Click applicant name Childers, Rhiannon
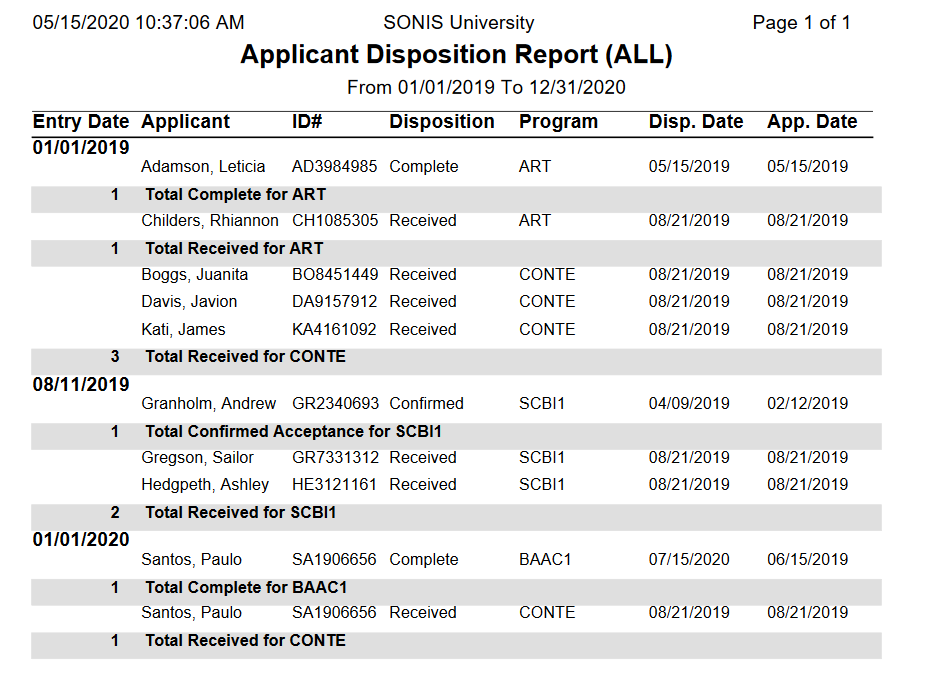Image resolution: width=936 pixels, height=673 pixels. tap(211, 220)
